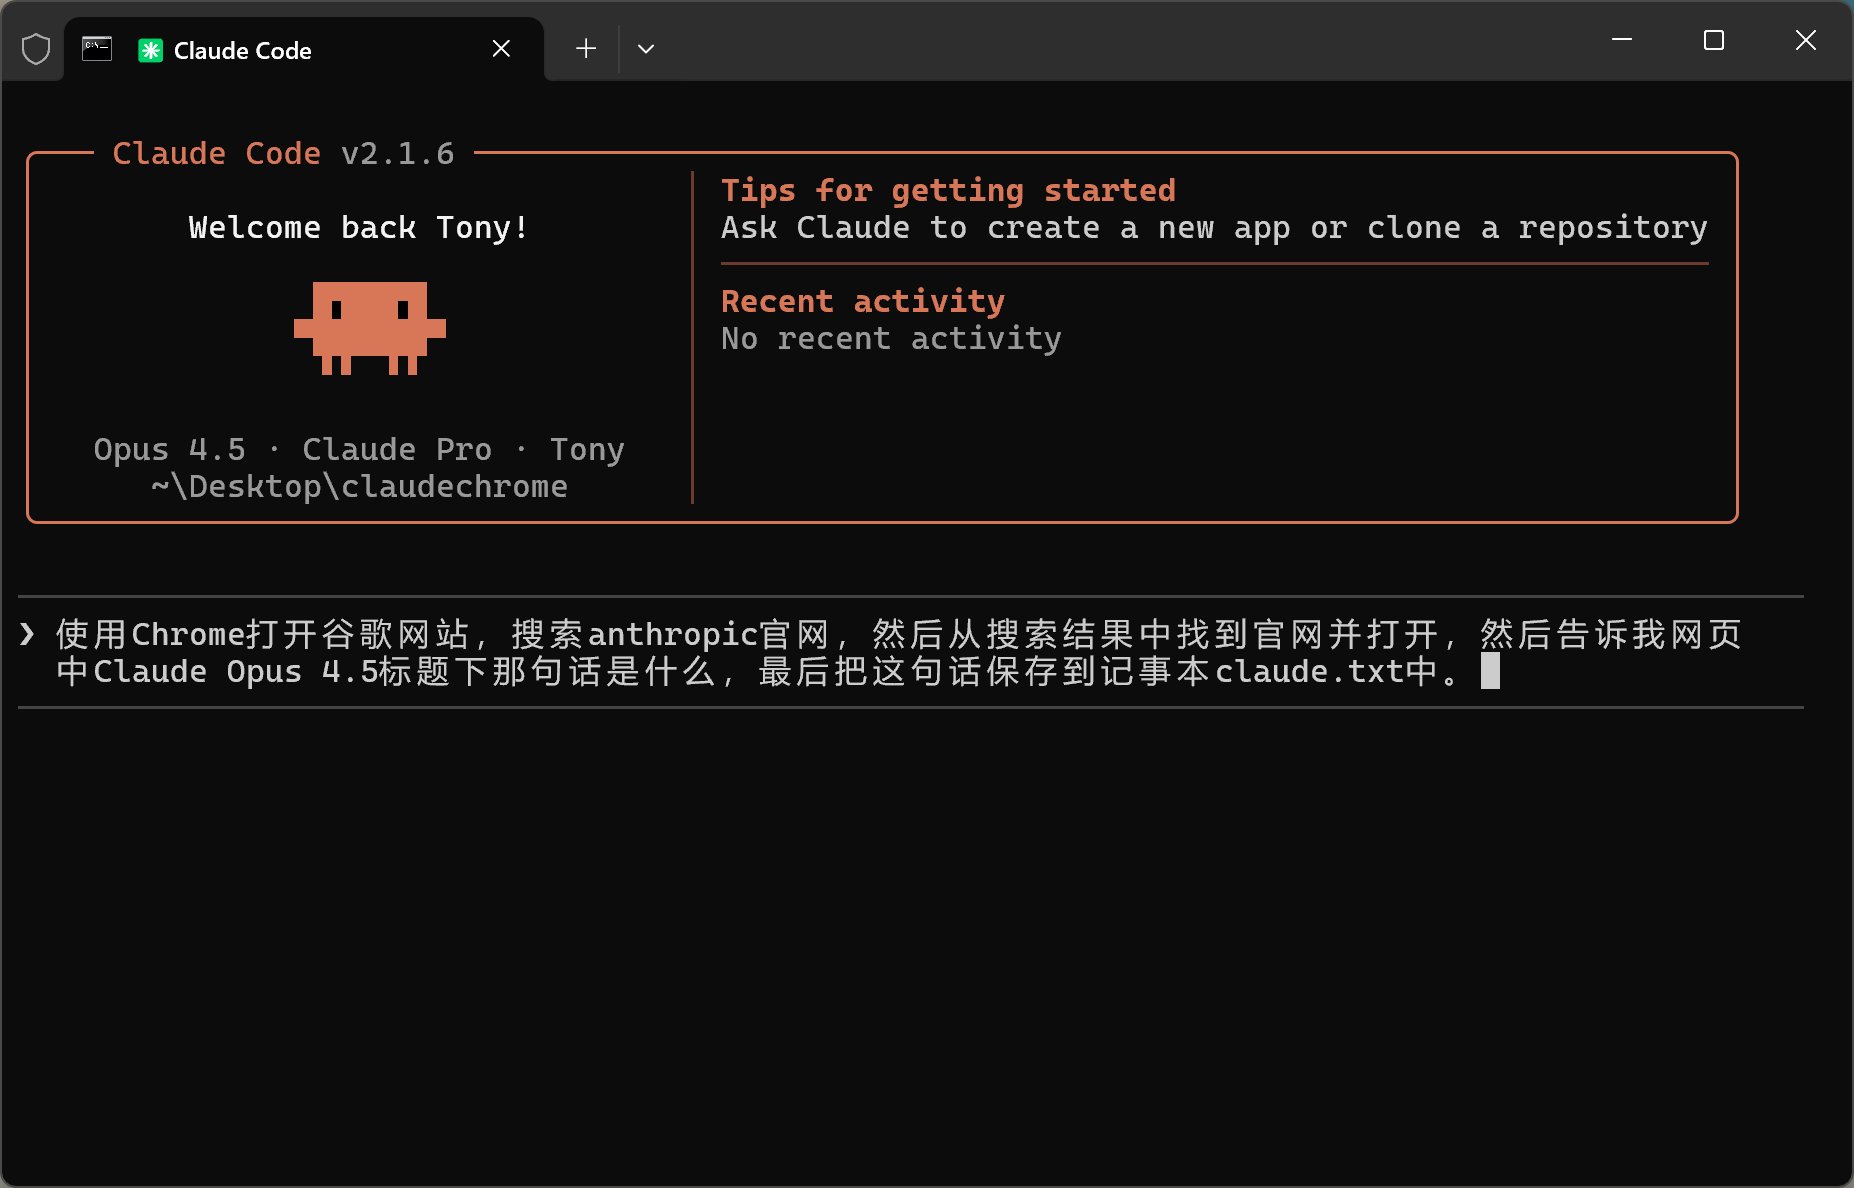Image resolution: width=1854 pixels, height=1188 pixels.
Task: Select the Claude Code tab title
Action: click(242, 51)
